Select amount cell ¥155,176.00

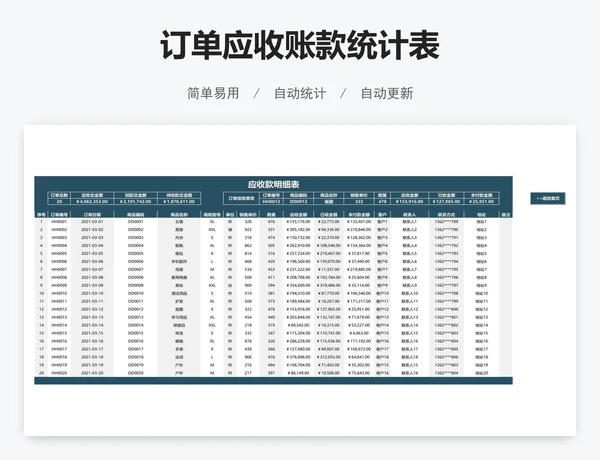tap(298, 222)
